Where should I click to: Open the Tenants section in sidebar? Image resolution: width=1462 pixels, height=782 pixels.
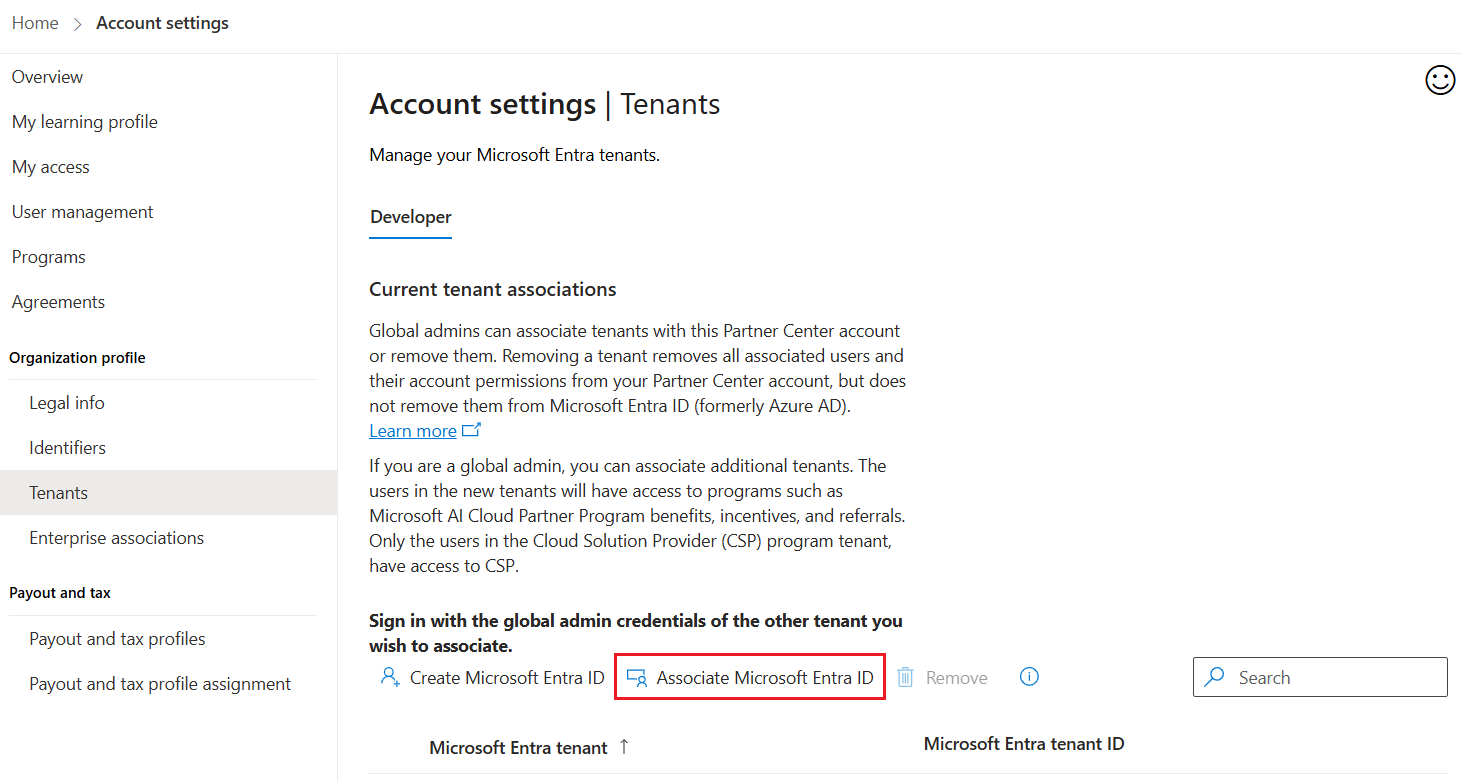pyautogui.click(x=58, y=492)
